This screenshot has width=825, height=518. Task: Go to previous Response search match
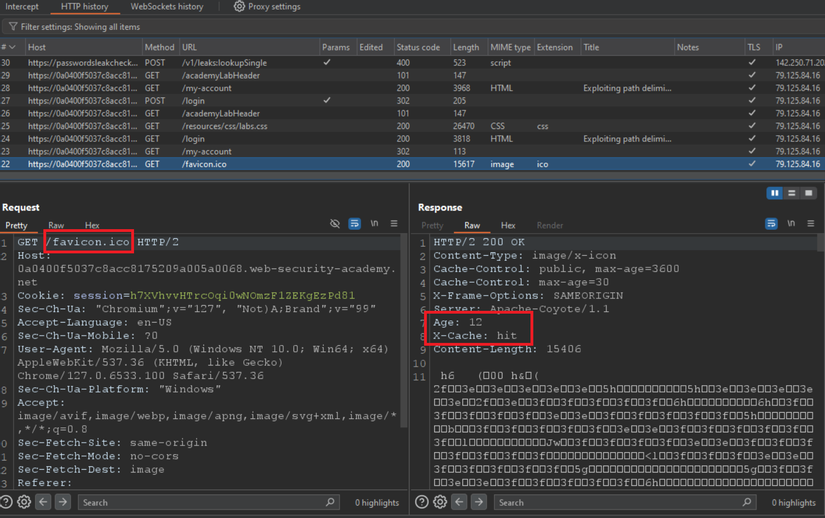click(x=459, y=502)
